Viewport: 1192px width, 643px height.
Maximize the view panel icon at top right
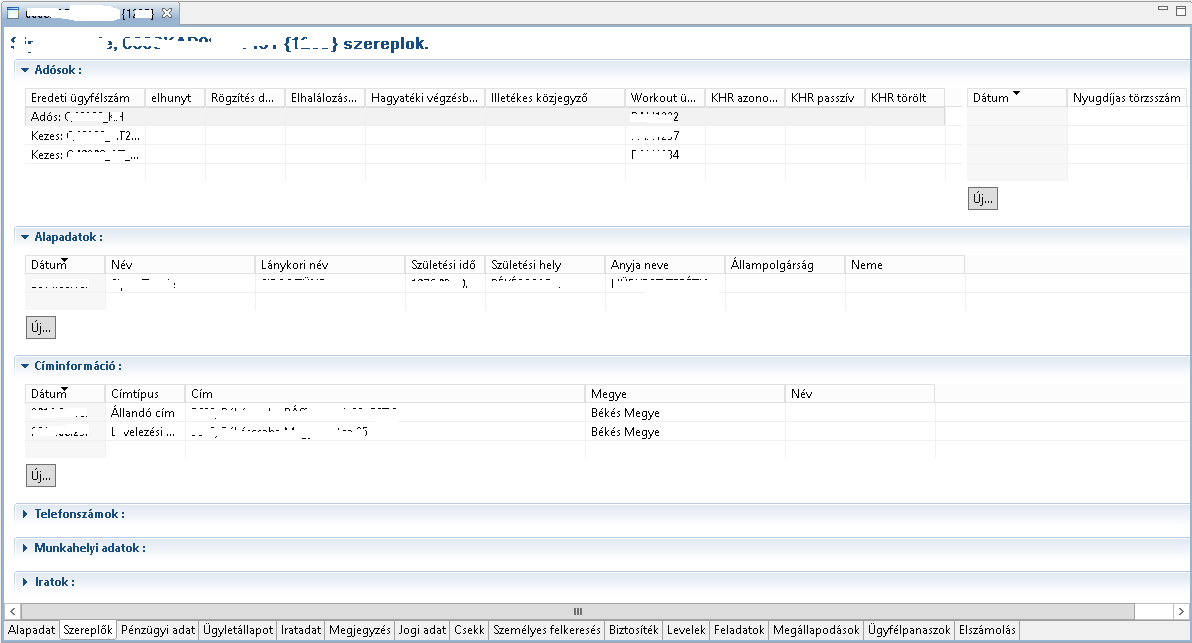[x=1178, y=9]
